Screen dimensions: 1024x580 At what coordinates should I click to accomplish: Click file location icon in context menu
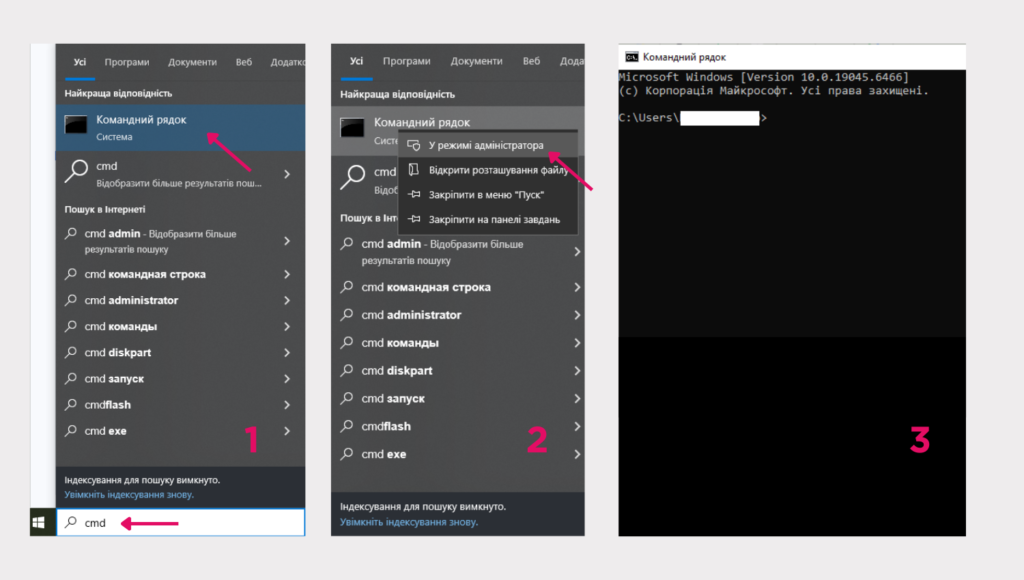(413, 170)
